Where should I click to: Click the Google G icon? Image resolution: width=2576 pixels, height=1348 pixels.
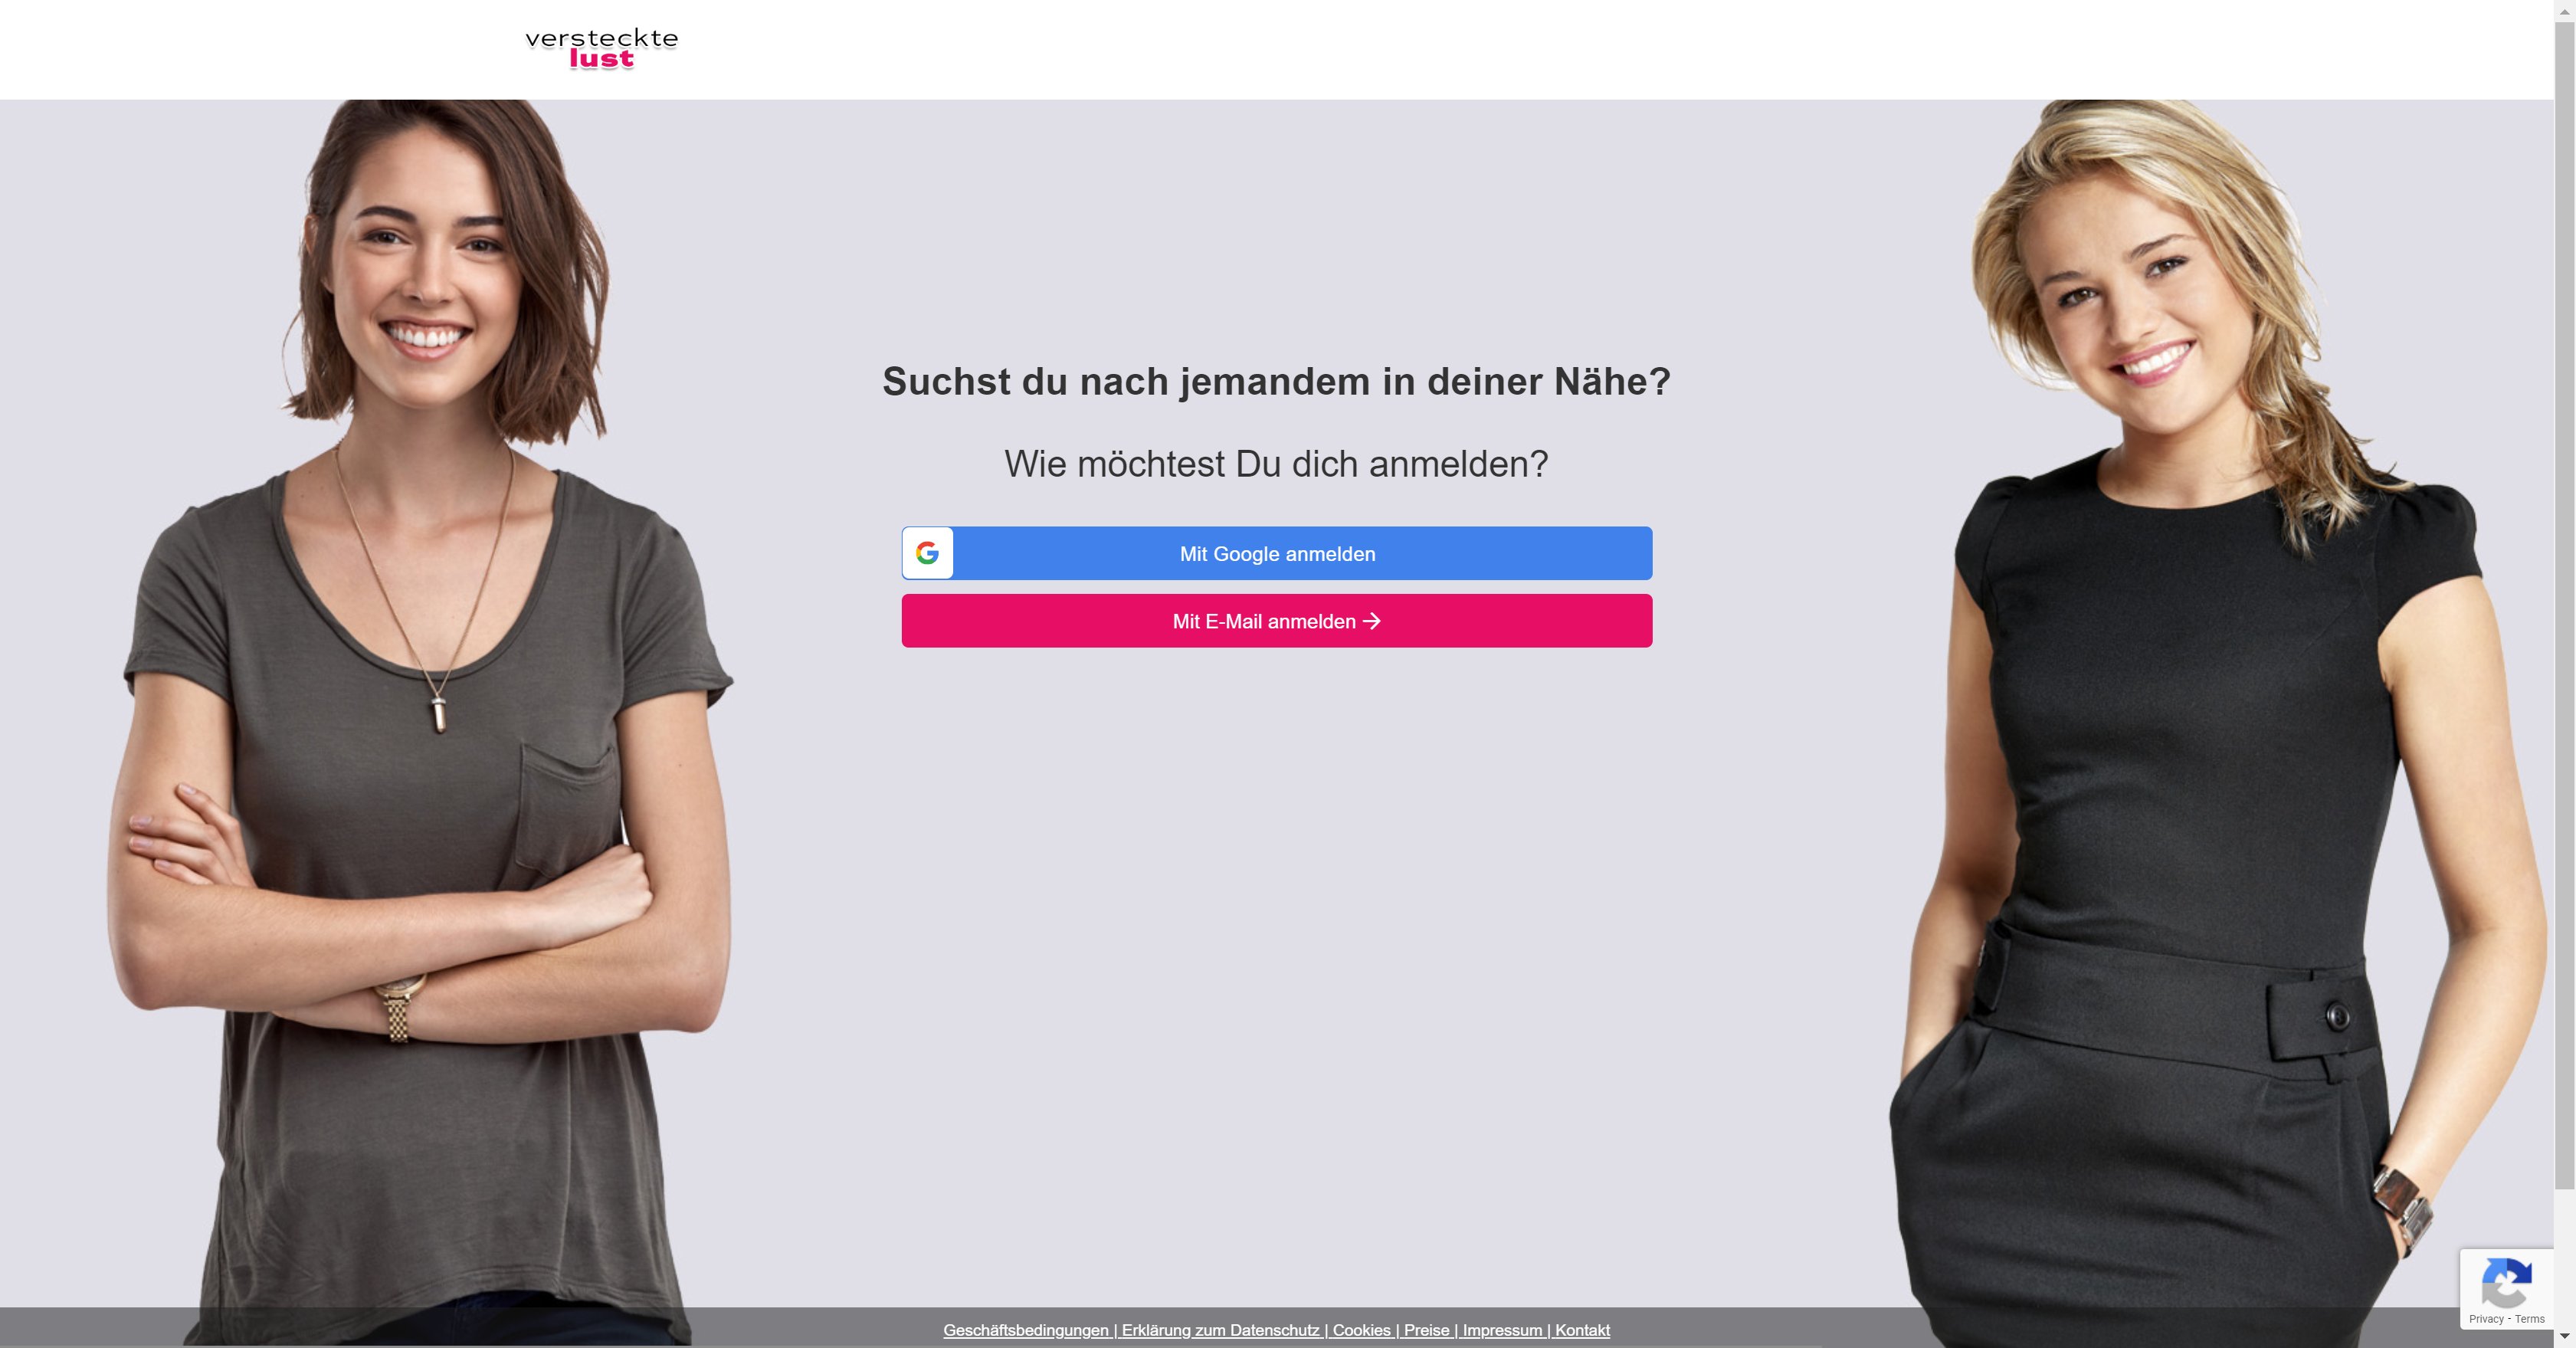(x=927, y=553)
